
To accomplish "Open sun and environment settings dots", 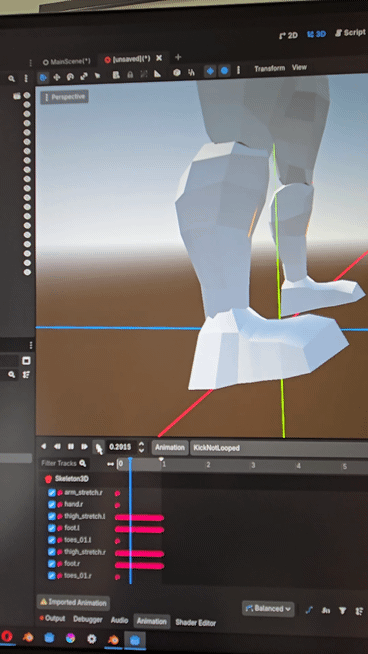I will click(x=239, y=70).
